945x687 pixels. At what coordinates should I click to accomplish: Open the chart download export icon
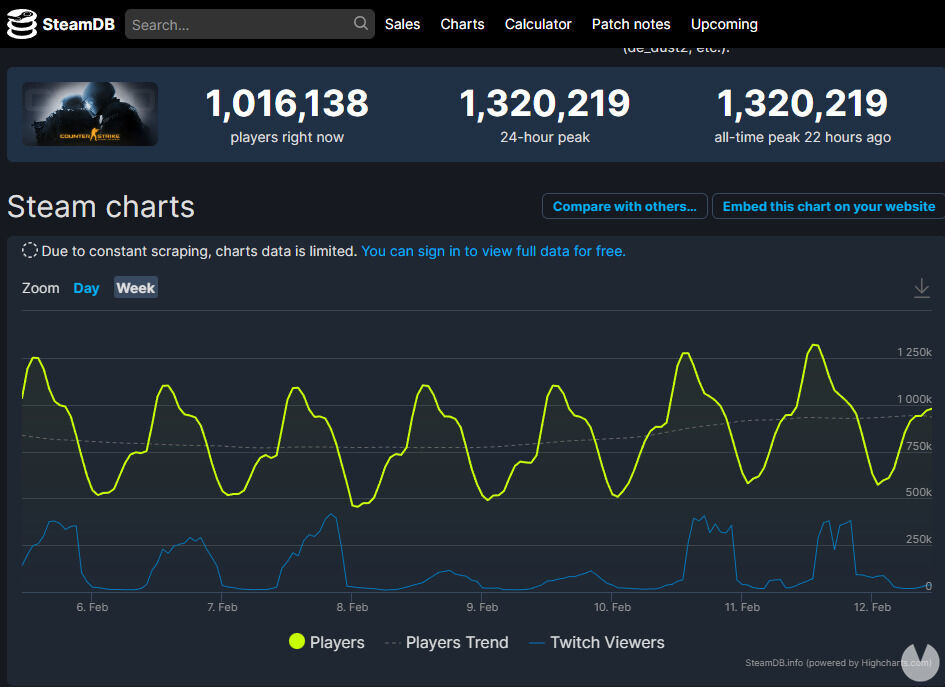pyautogui.click(x=921, y=288)
